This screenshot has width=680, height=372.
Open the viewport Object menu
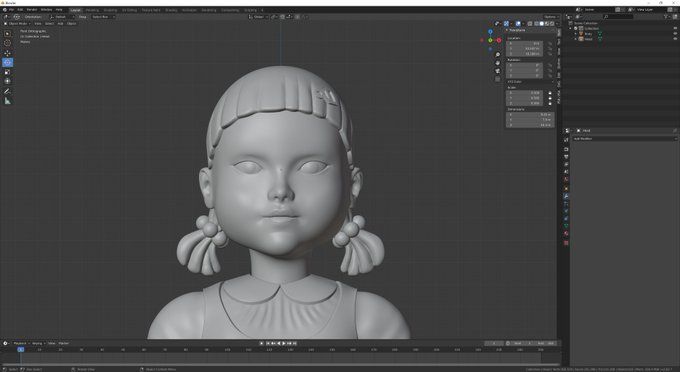tap(72, 23)
